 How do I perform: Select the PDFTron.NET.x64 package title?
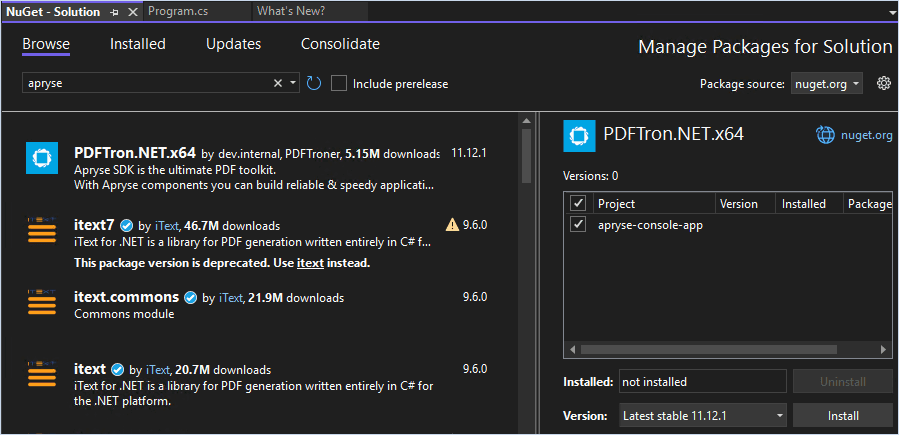135,153
